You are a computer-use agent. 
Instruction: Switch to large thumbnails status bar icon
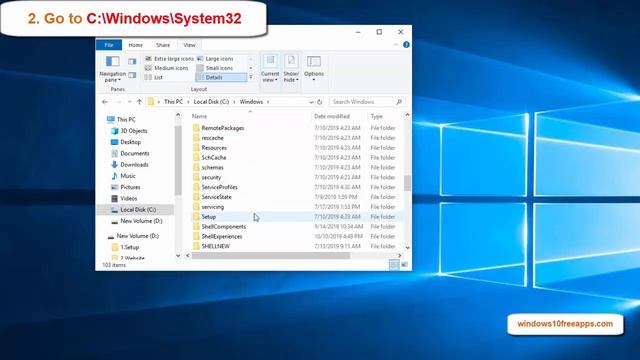[x=404, y=265]
